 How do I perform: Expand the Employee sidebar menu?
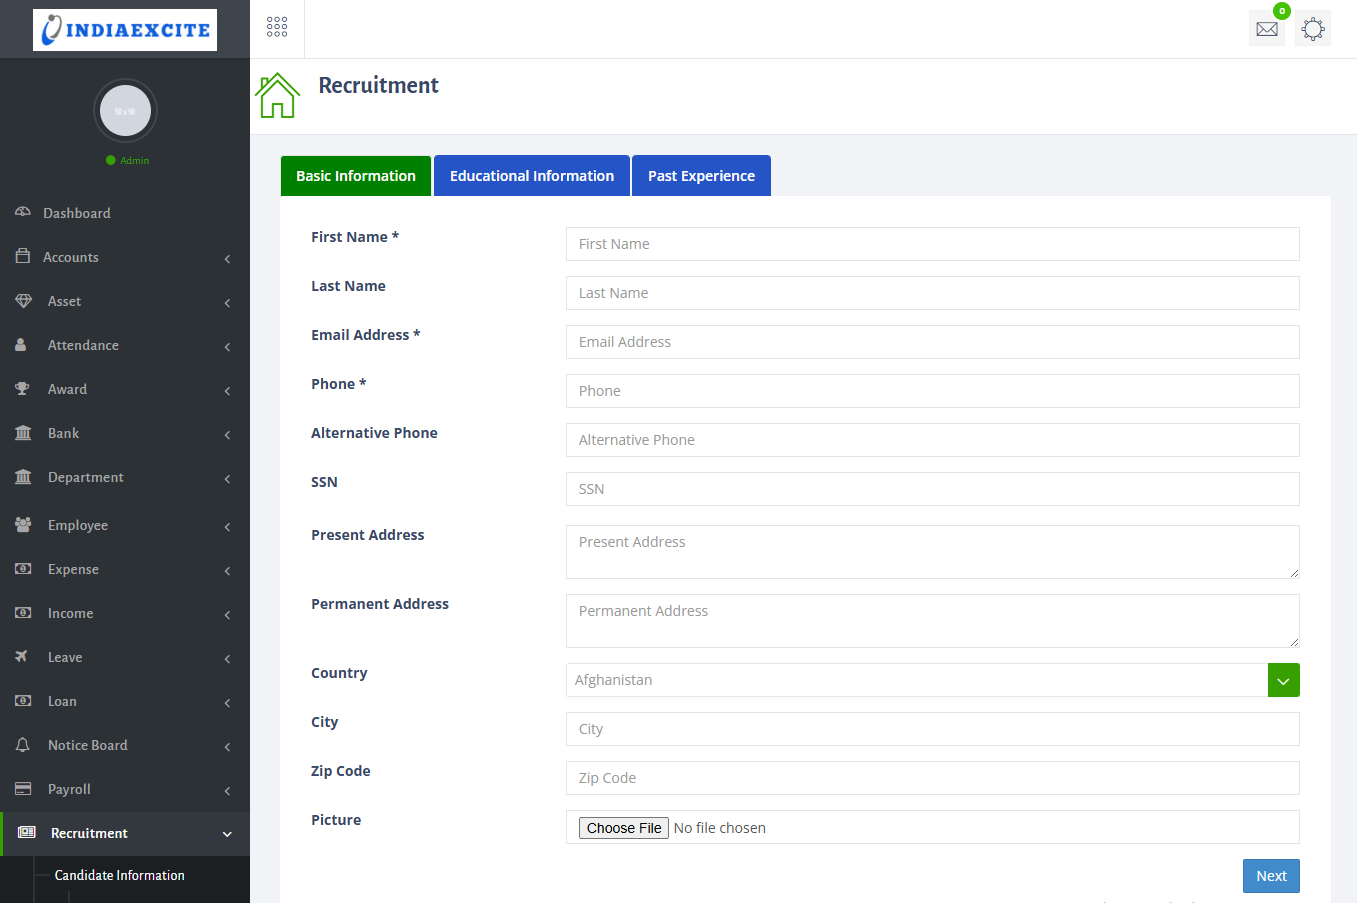point(78,525)
